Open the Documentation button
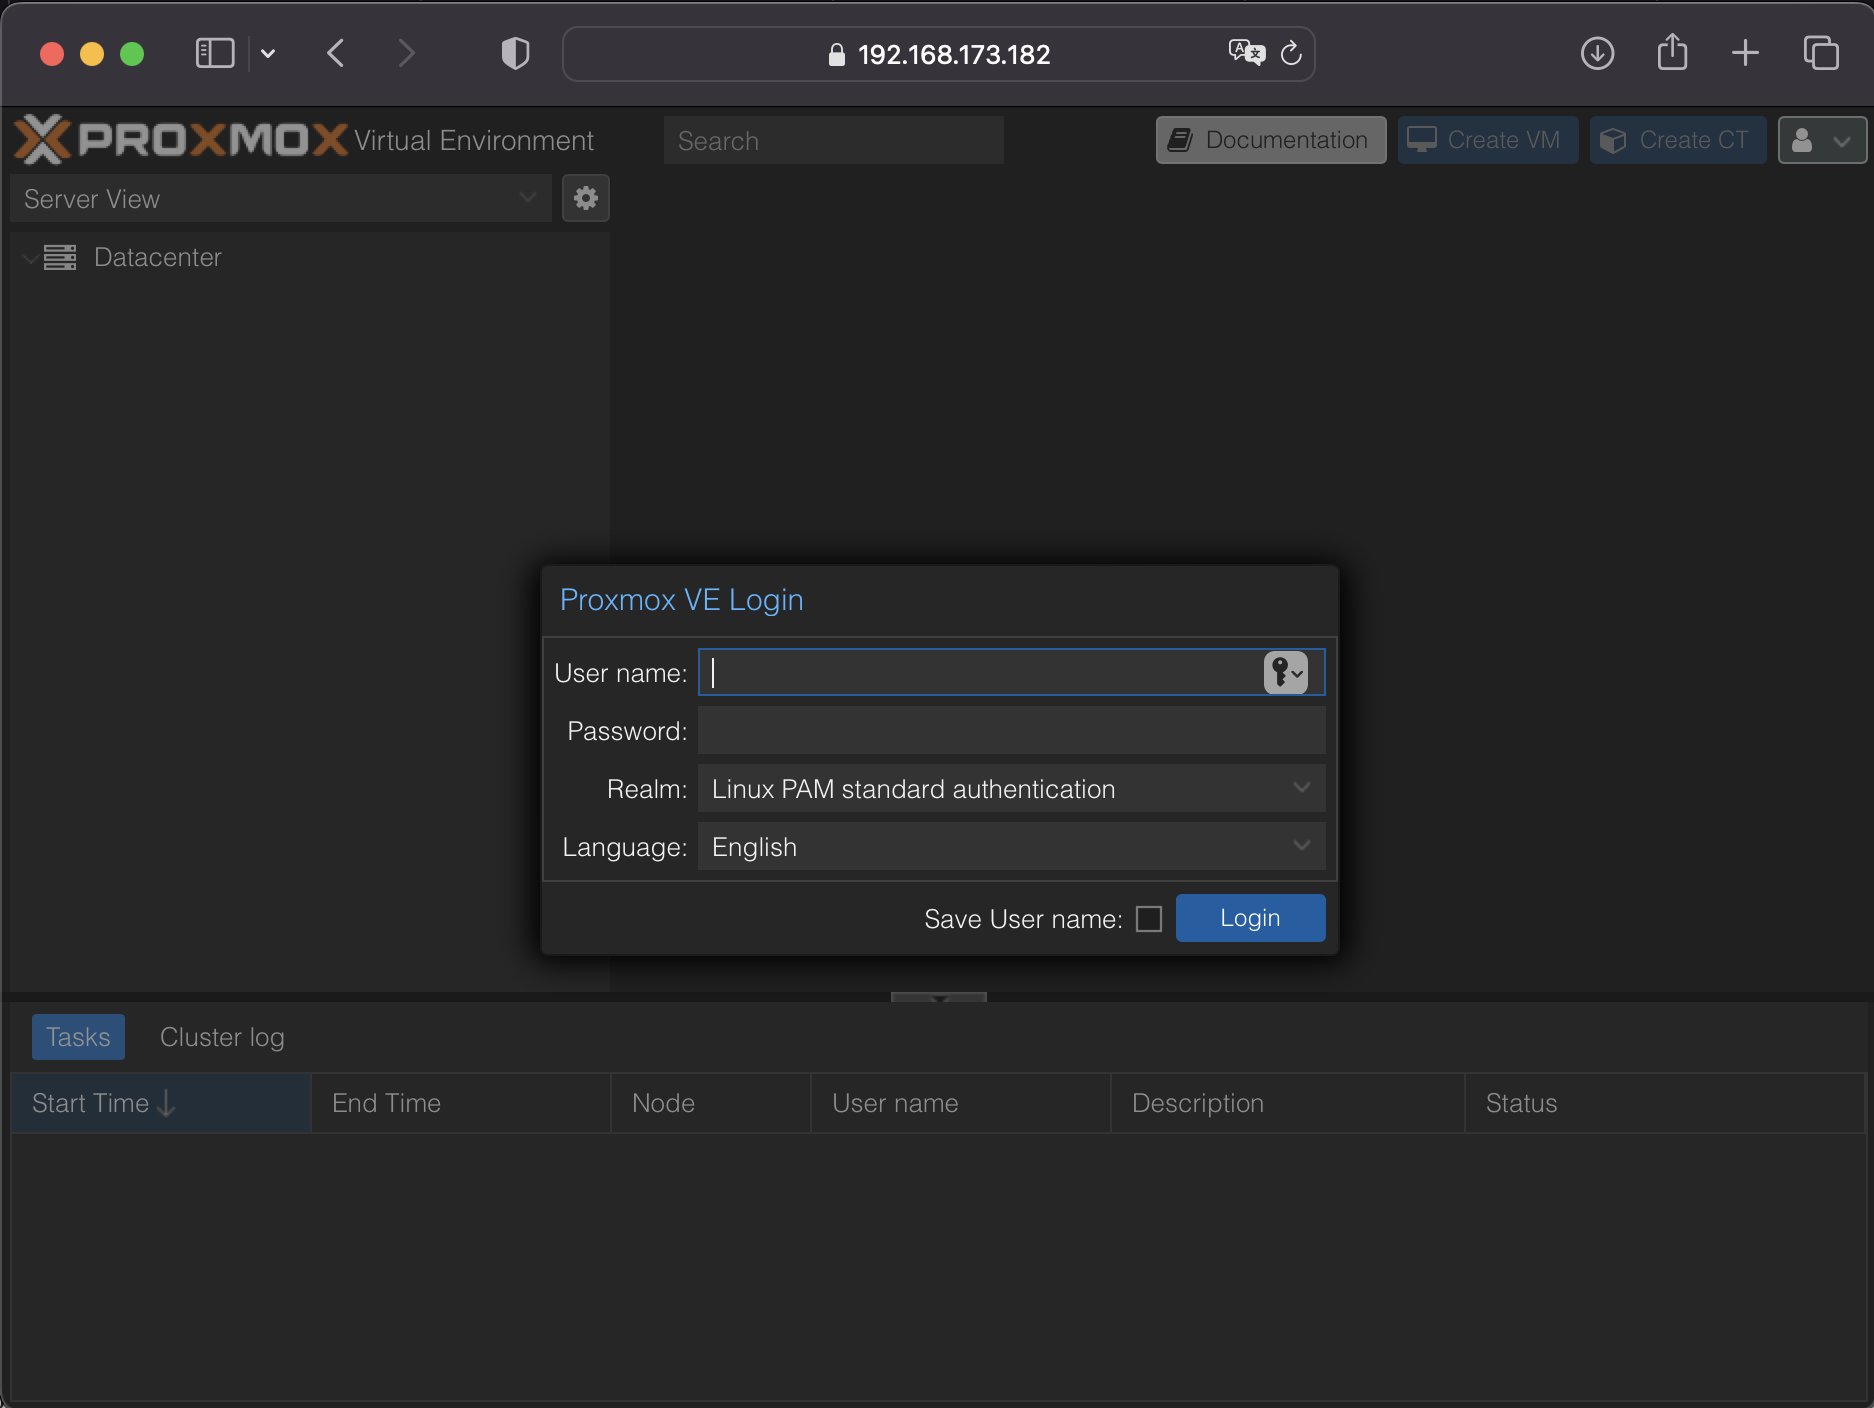 click(1271, 140)
